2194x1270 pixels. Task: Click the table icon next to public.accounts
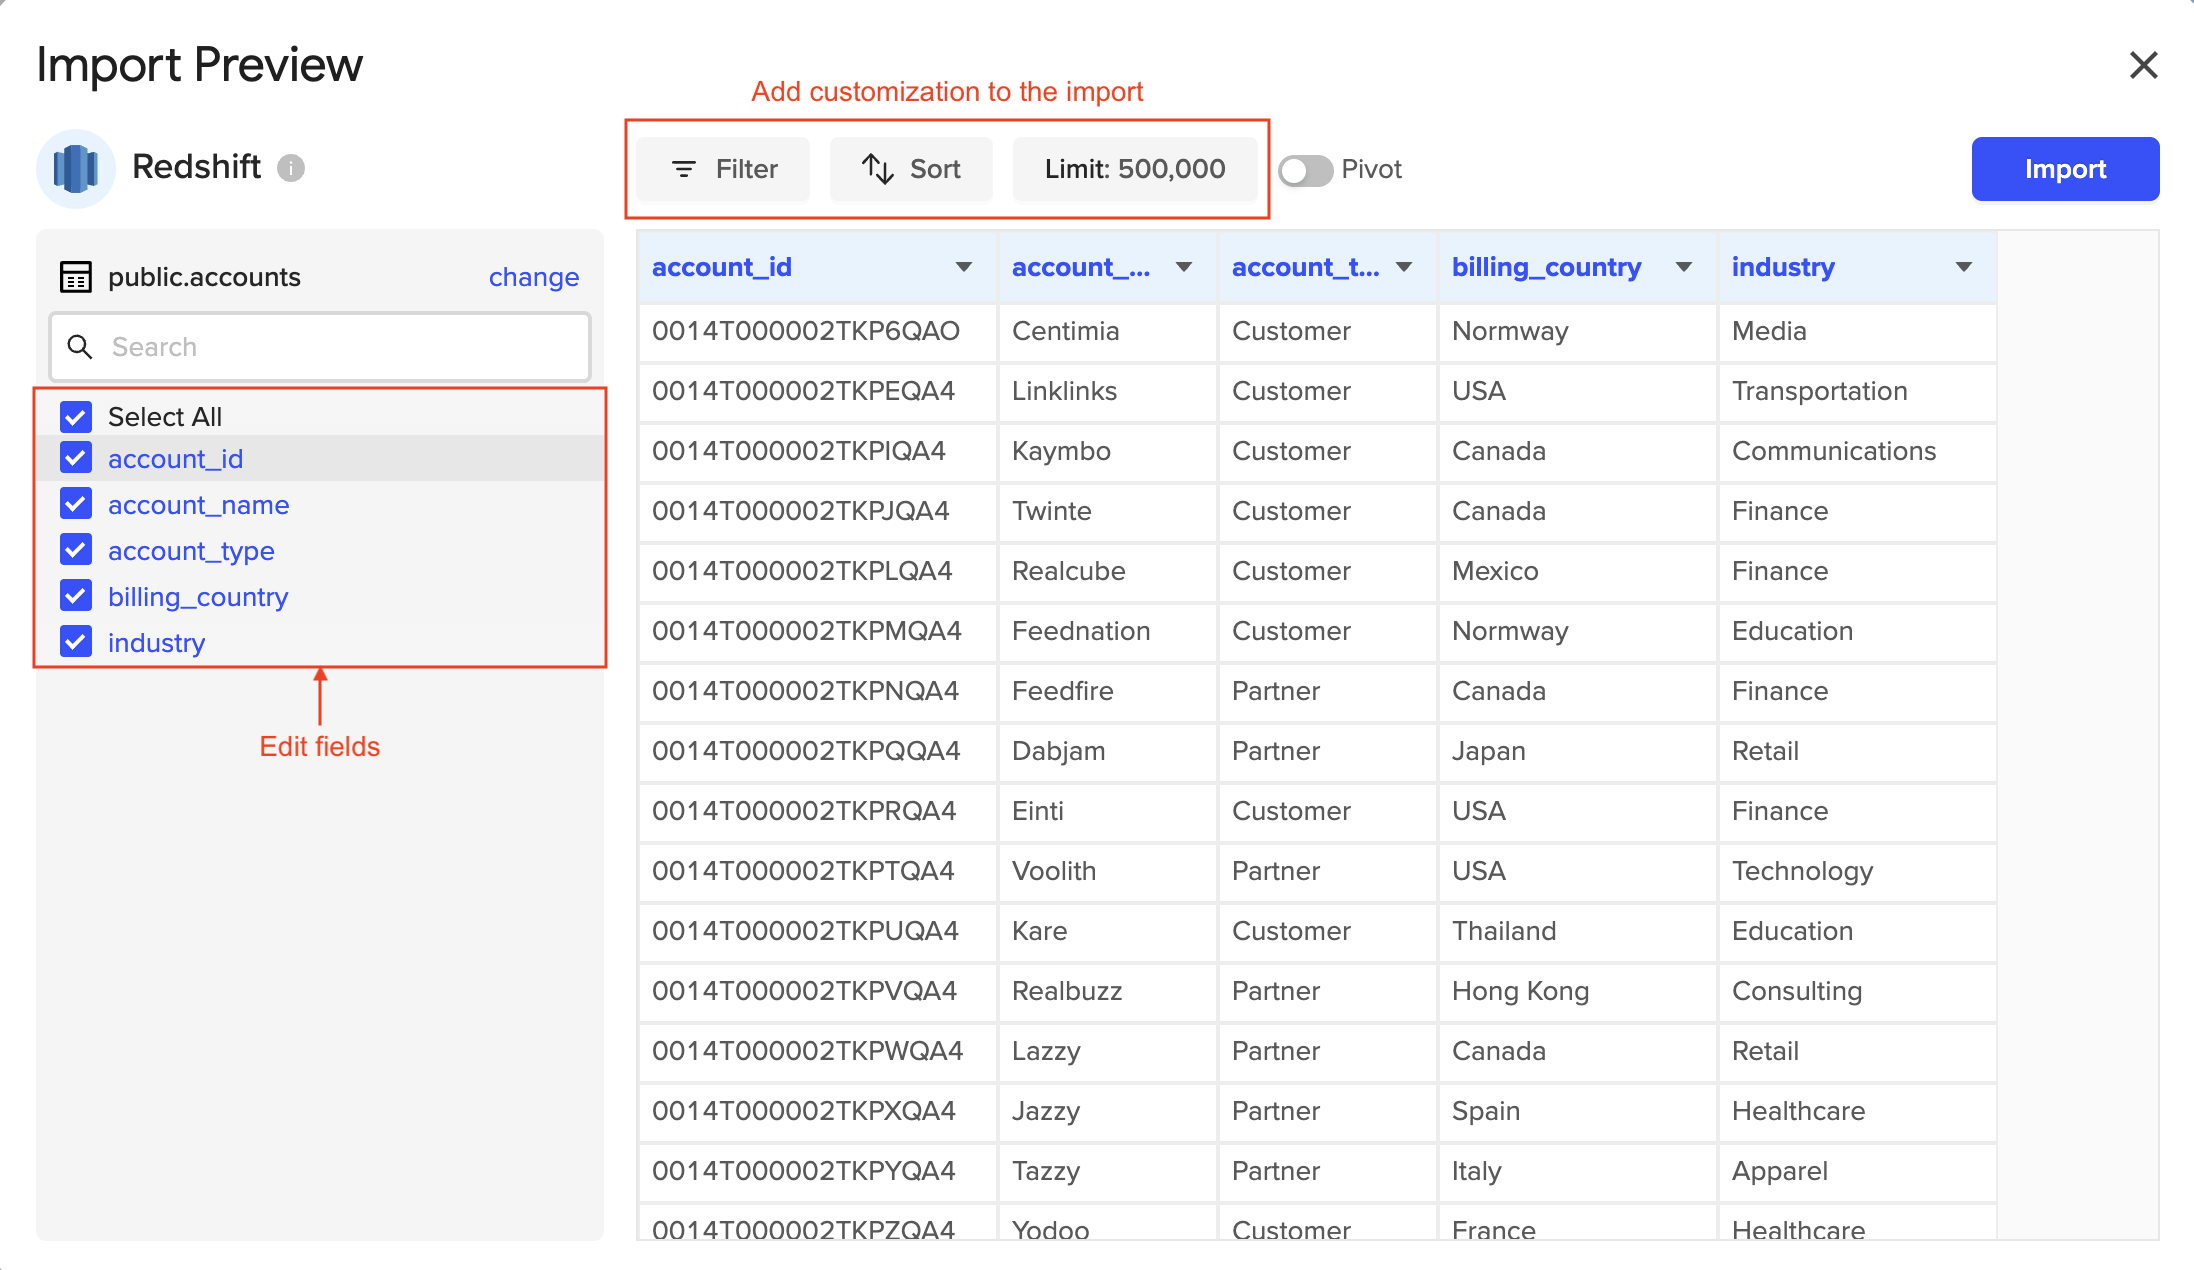pos(76,277)
